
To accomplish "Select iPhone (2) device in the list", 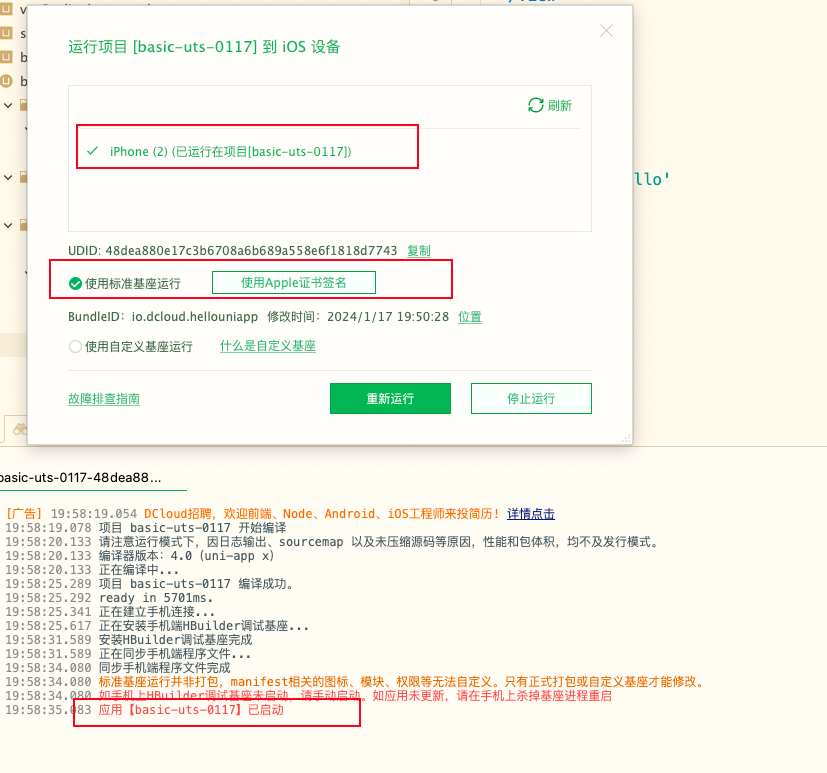I will coord(230,151).
